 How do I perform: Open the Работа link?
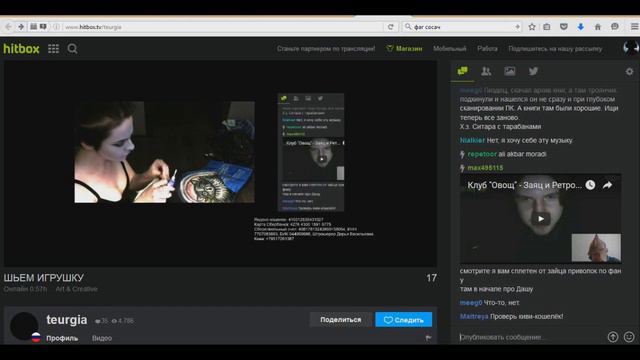[487, 49]
